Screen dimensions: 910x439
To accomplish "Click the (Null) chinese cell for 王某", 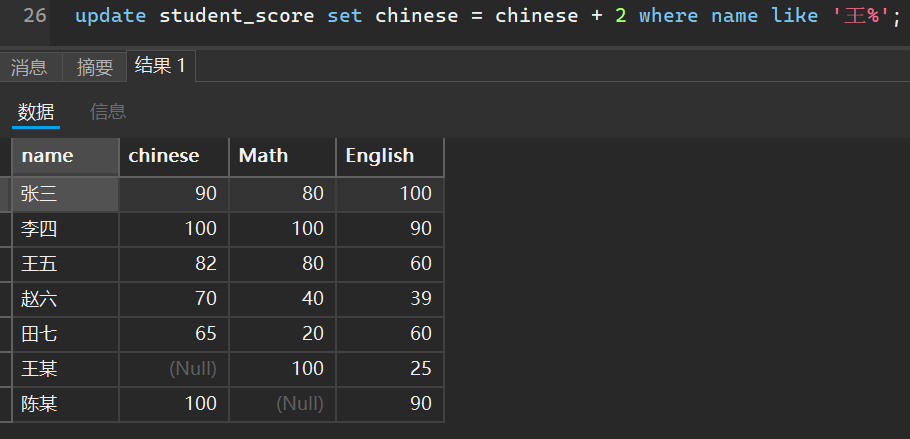I will pos(174,369).
